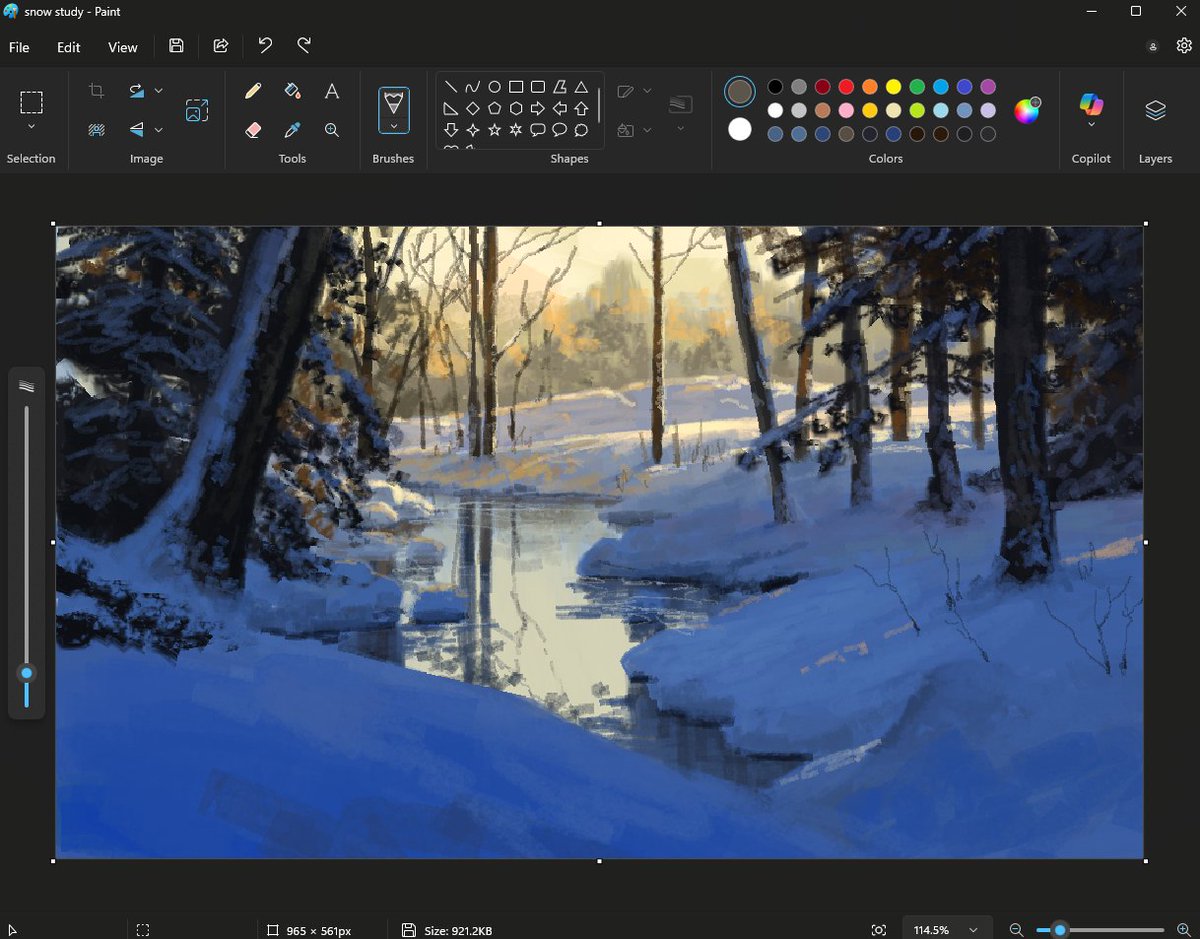Zoom out with the minus button
This screenshot has height=939, width=1200.
(x=1016, y=930)
